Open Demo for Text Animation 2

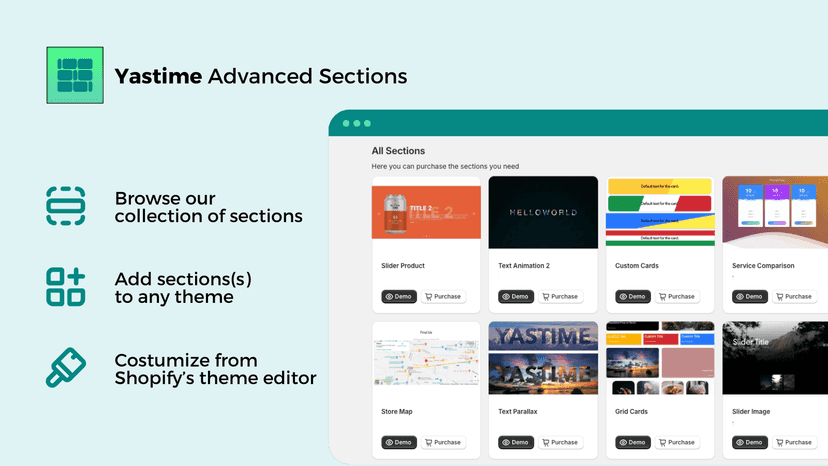click(516, 296)
